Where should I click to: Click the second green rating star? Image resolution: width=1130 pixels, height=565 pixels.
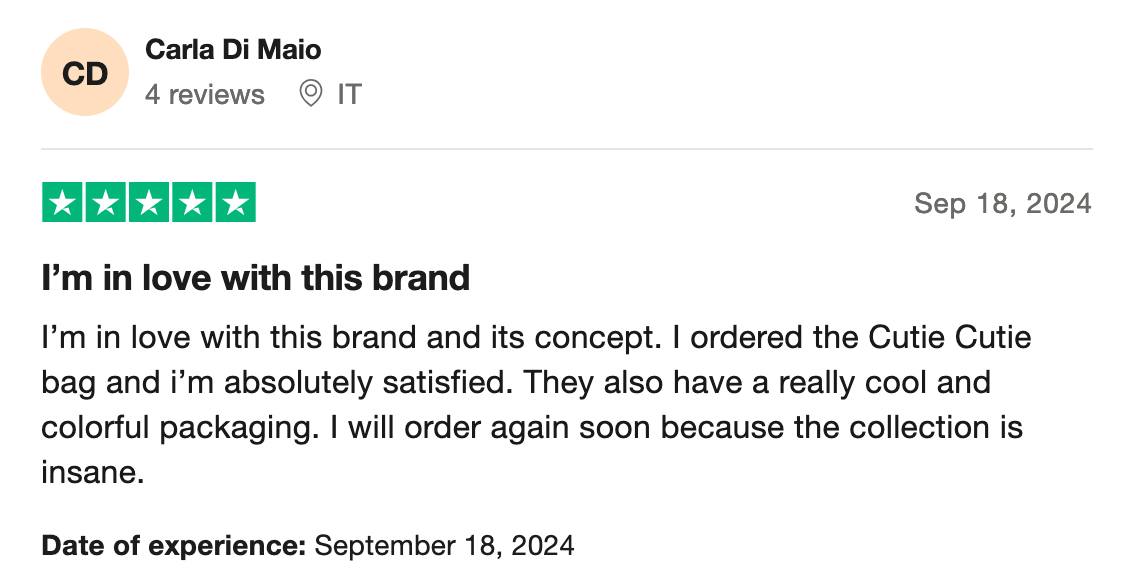pos(106,203)
